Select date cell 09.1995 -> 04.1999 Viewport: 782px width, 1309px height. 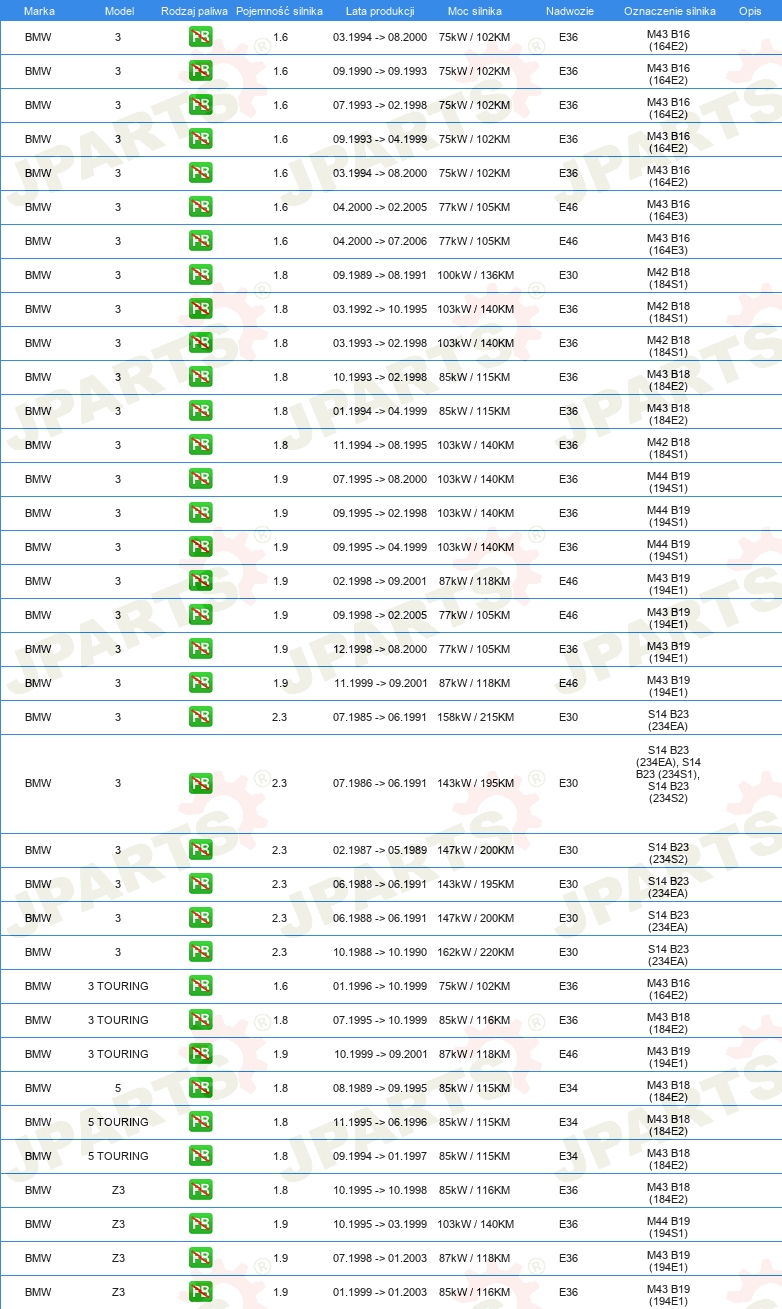pyautogui.click(x=380, y=547)
